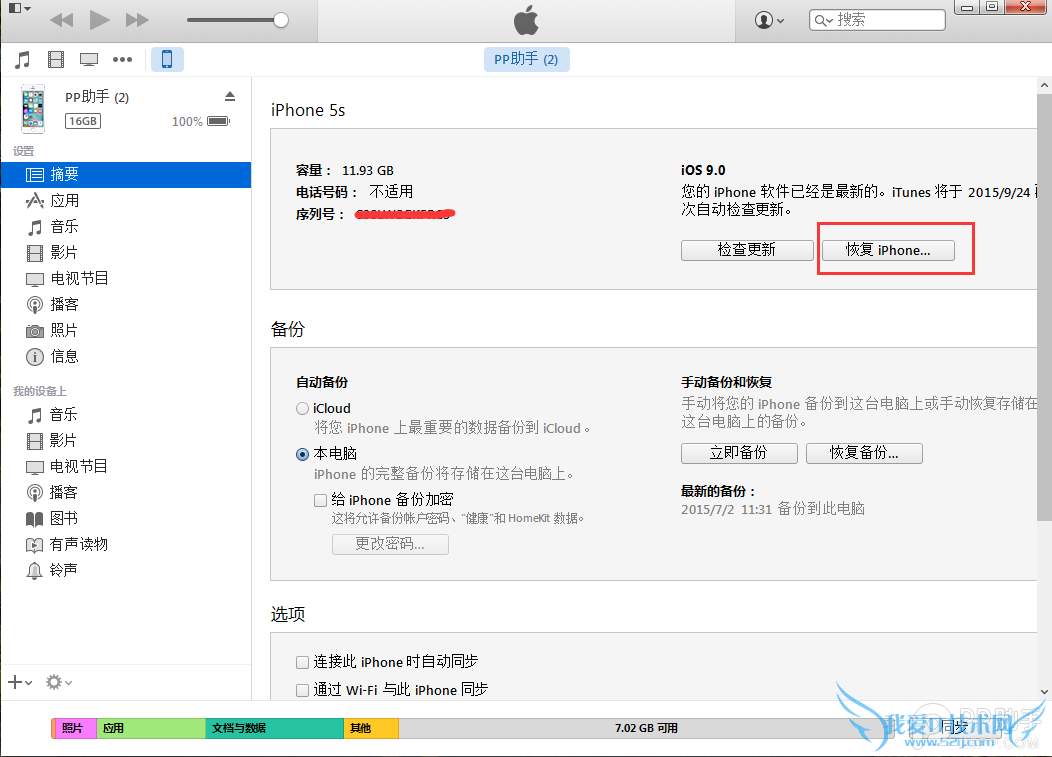
Task: Click vertical scrollbar up arrow
Action: click(1044, 85)
